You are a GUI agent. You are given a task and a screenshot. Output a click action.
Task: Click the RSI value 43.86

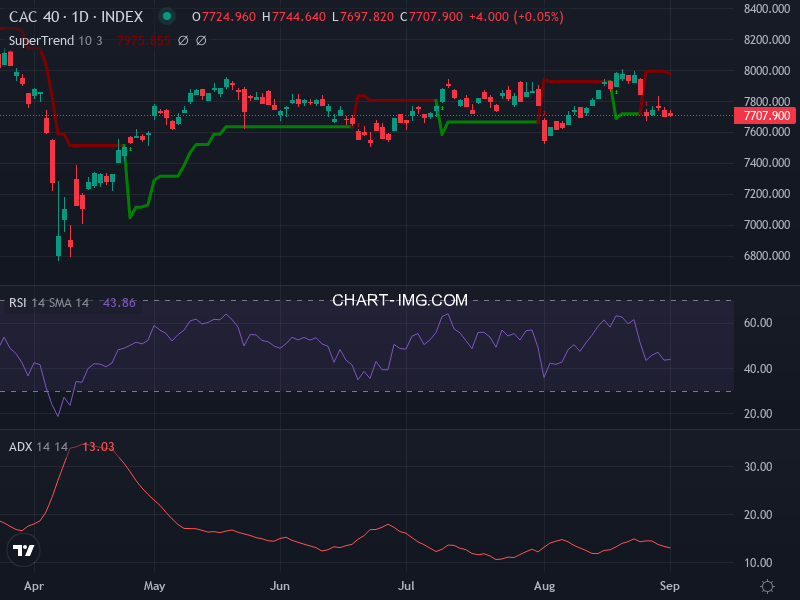tap(119, 303)
